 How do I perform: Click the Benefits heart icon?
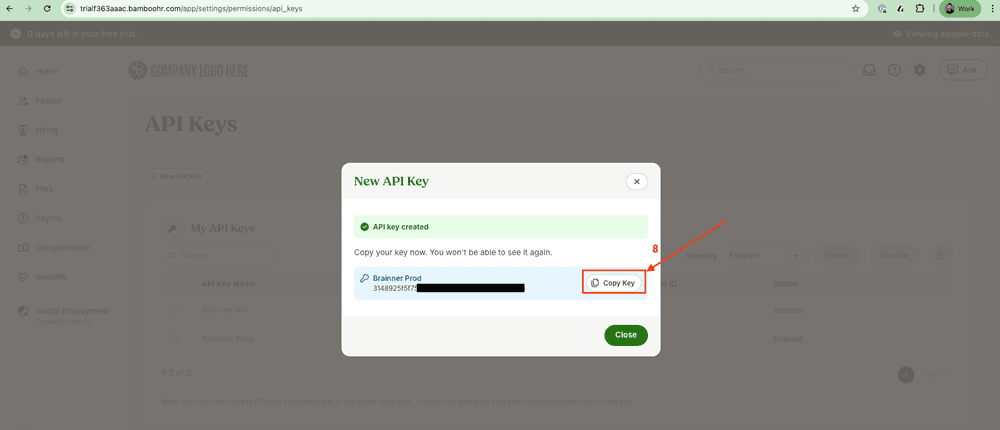click(23, 277)
